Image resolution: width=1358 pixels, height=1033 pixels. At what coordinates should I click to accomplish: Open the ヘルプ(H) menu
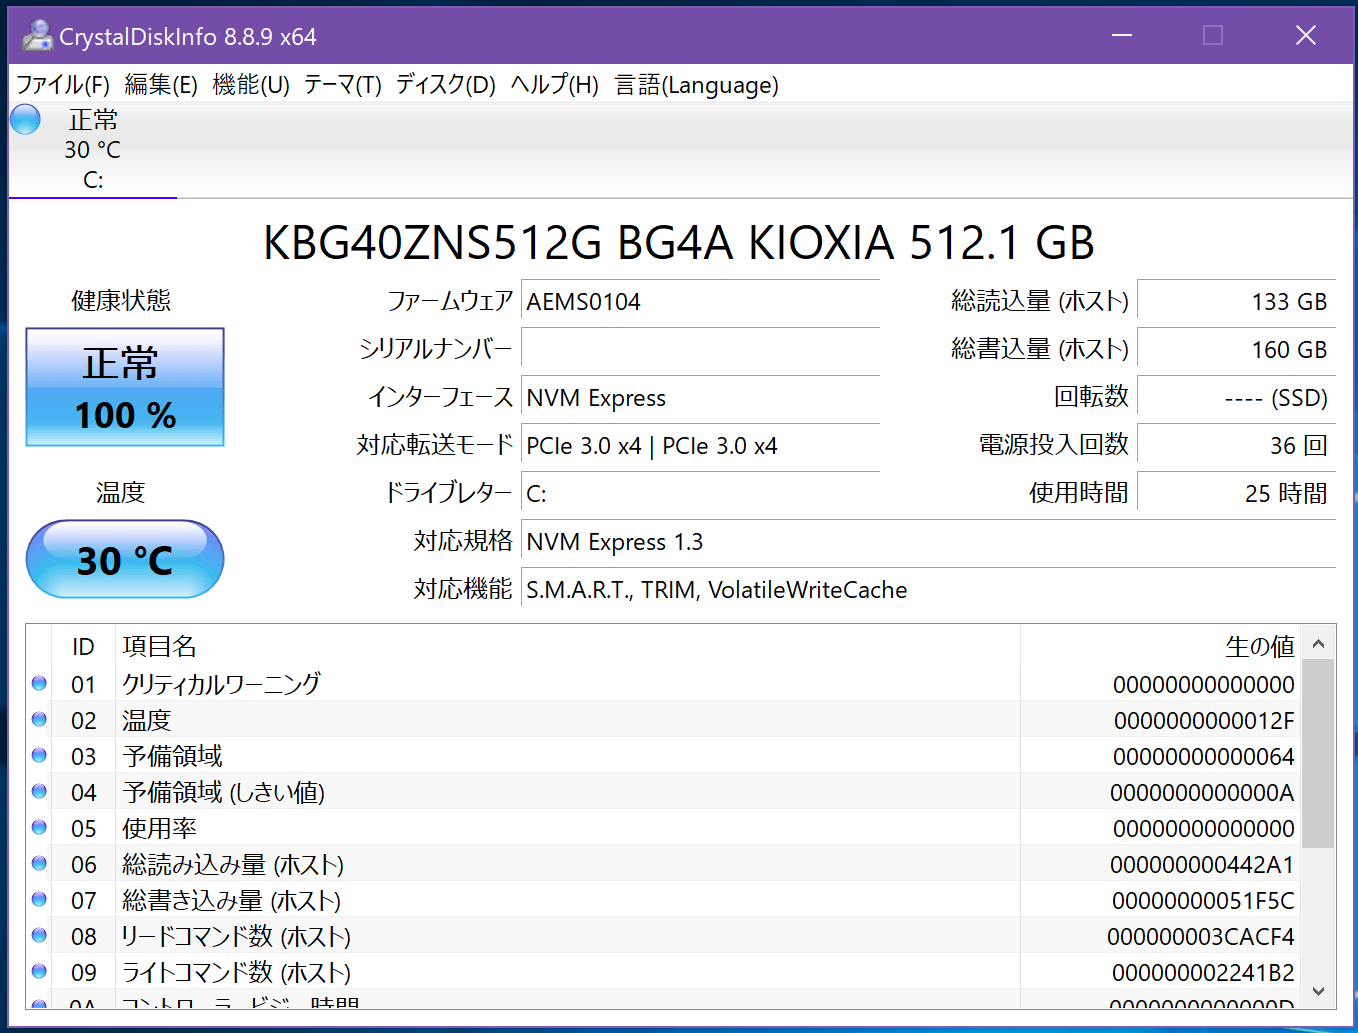tap(555, 85)
